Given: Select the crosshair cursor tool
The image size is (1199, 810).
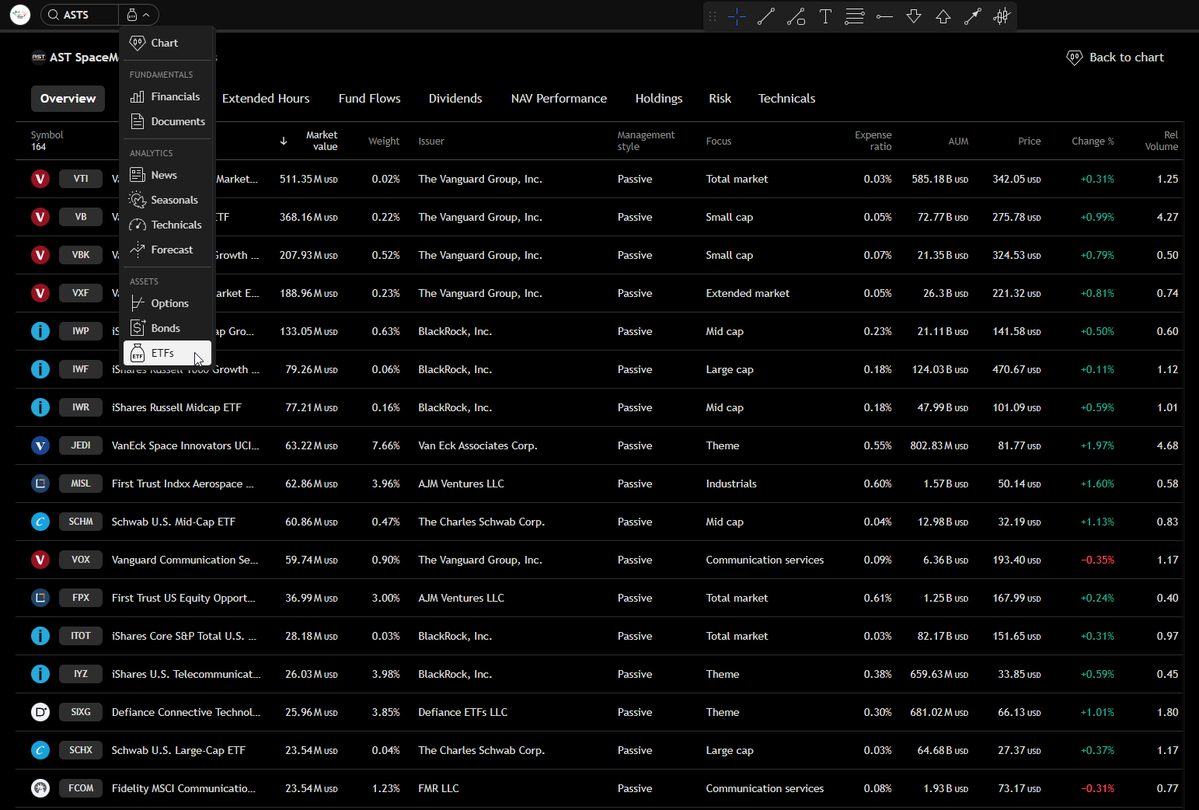Looking at the screenshot, I should coord(737,16).
